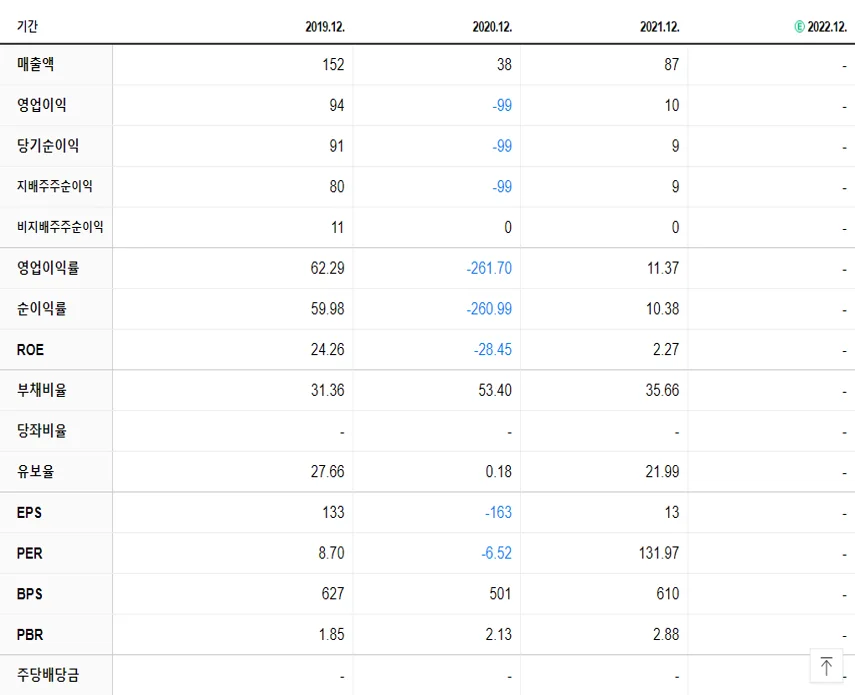Image resolution: width=855 pixels, height=695 pixels.
Task: Click the BPS row label
Action: (x=29, y=594)
